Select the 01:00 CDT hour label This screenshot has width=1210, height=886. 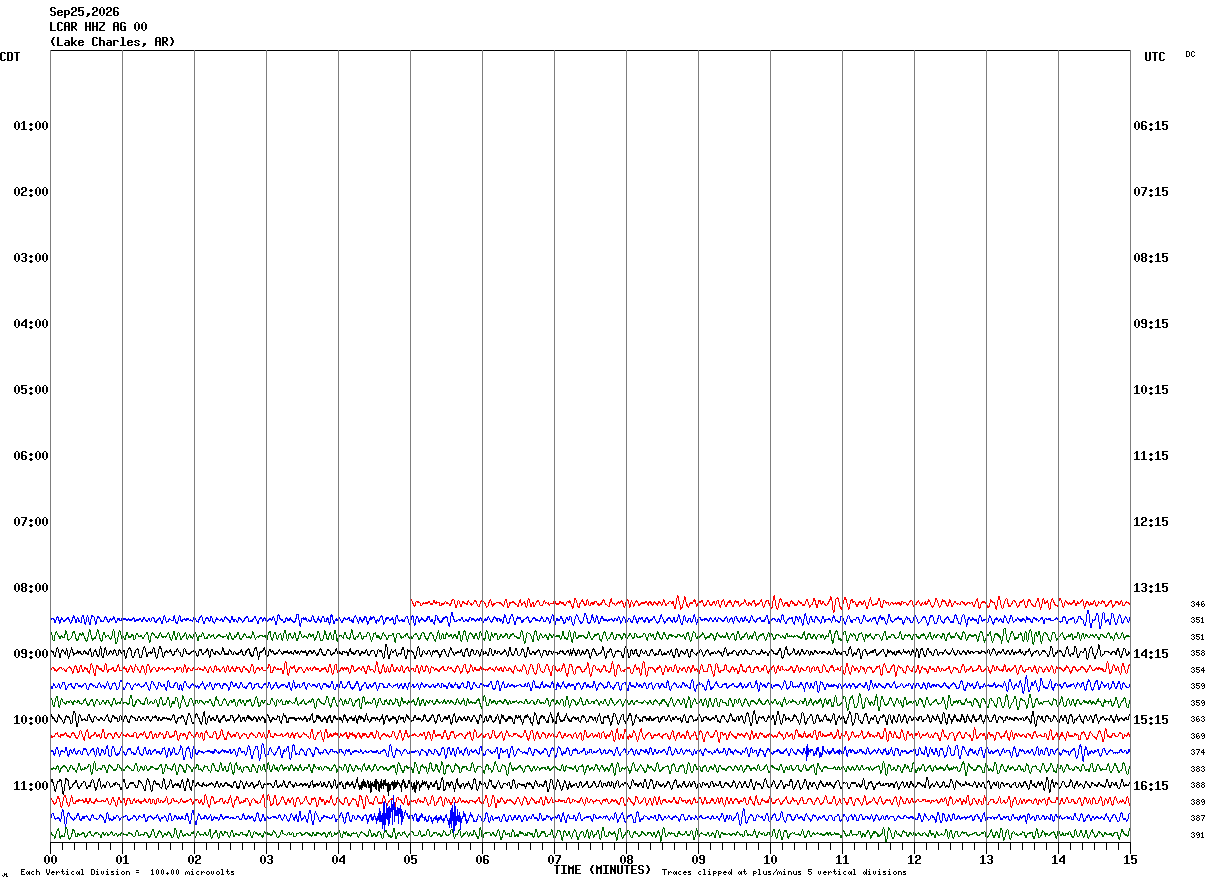pyautogui.click(x=31, y=126)
